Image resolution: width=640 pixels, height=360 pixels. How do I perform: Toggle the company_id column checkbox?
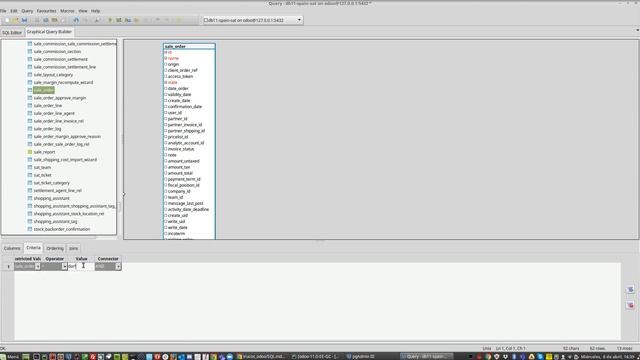166,191
